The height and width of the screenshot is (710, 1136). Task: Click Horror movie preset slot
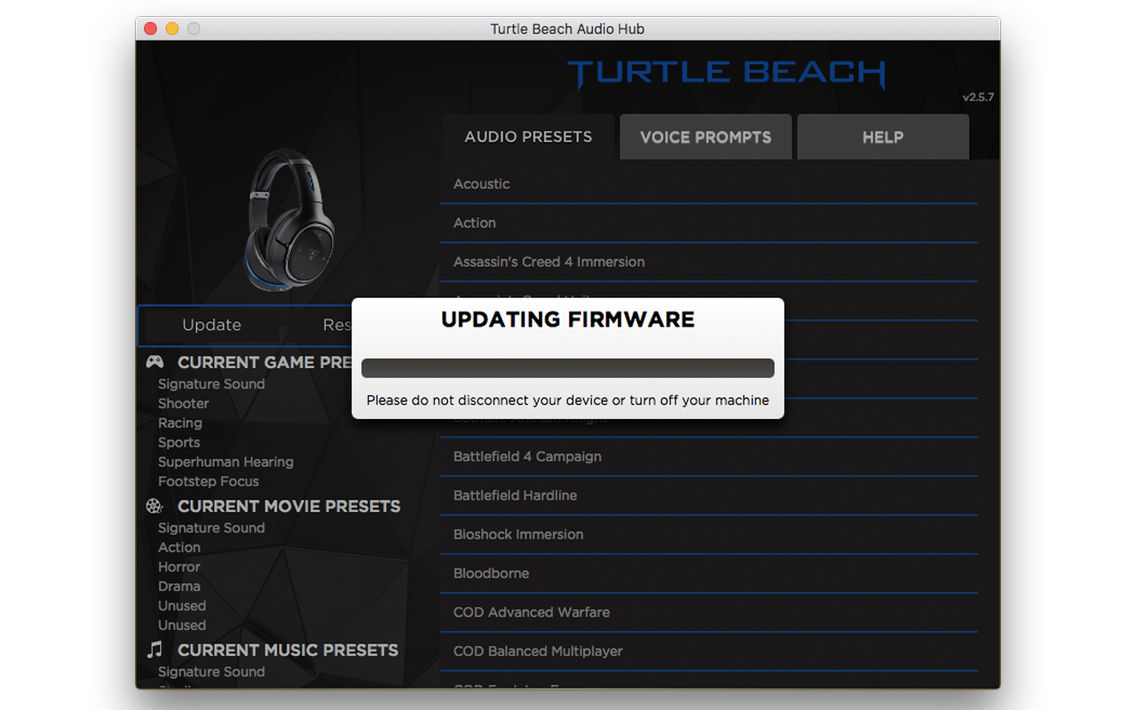pos(179,567)
